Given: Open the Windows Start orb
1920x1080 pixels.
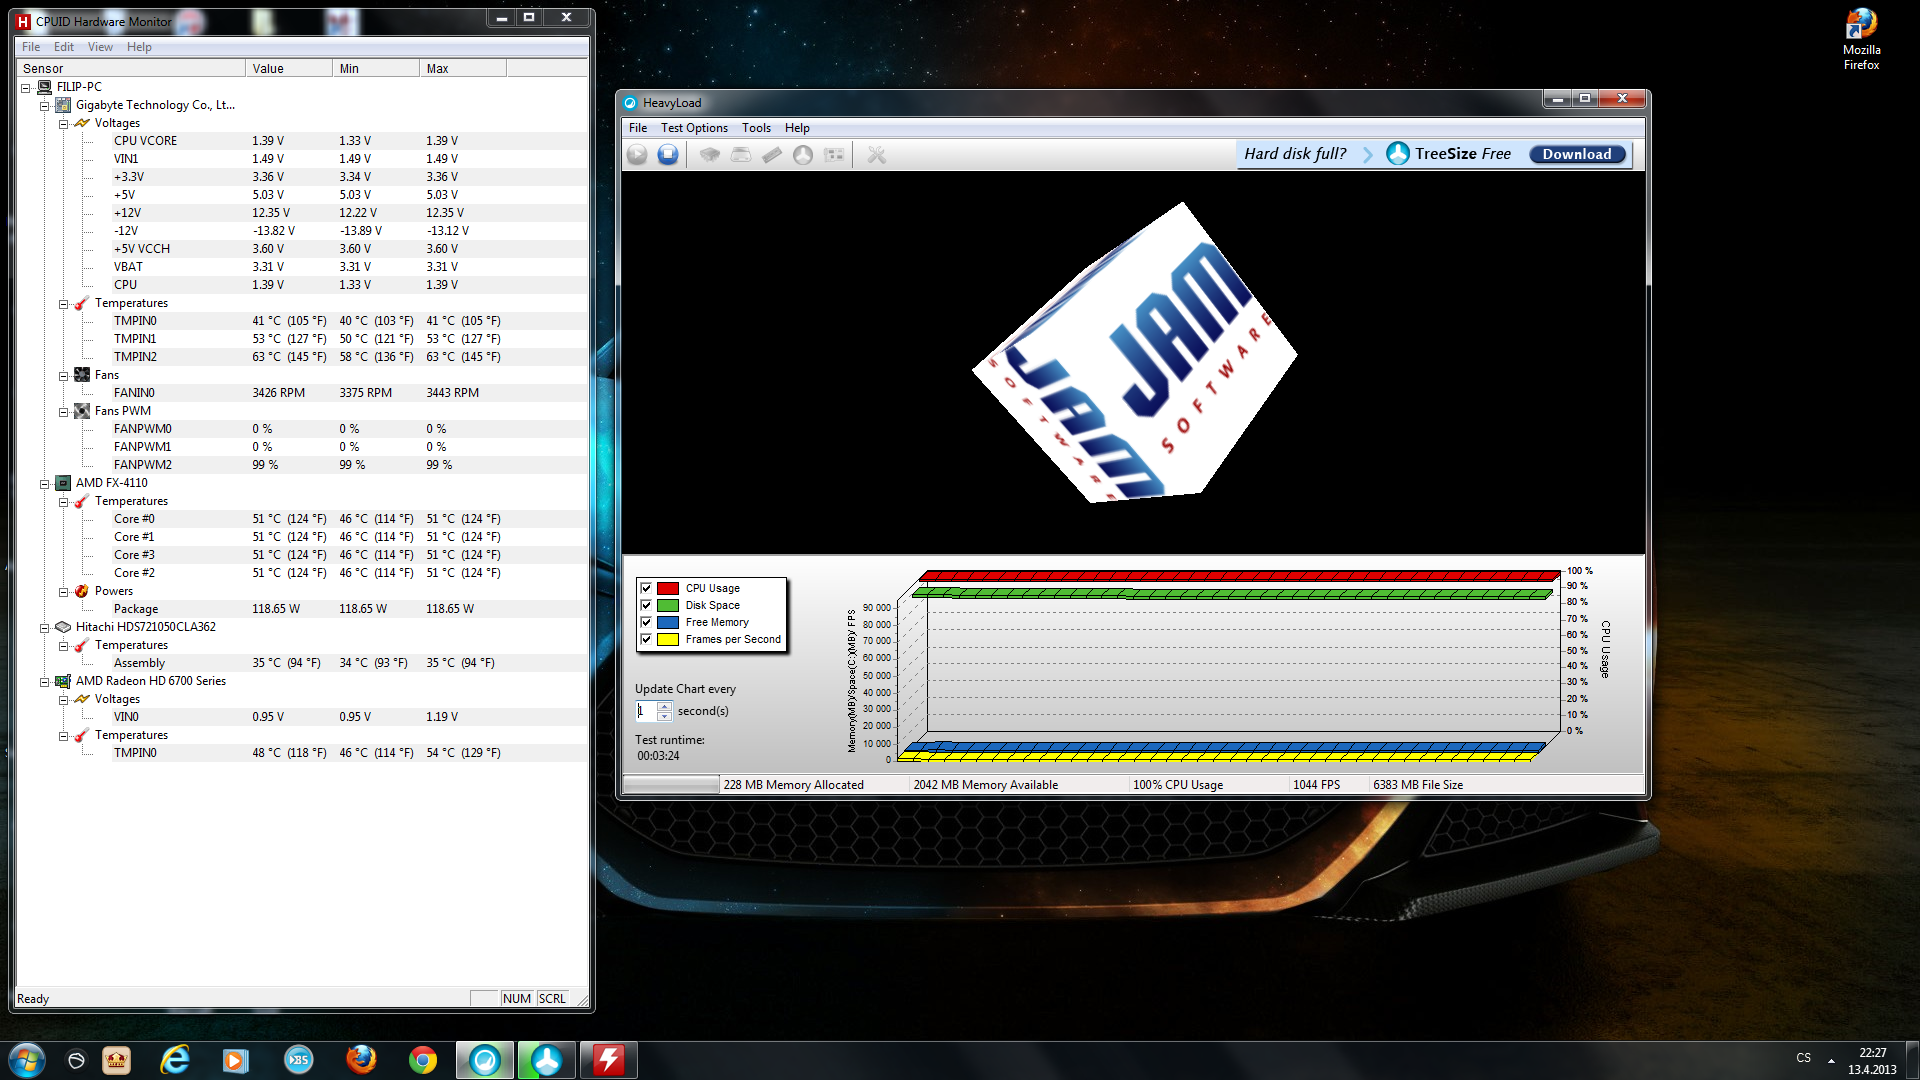Looking at the screenshot, I should pyautogui.click(x=27, y=1060).
